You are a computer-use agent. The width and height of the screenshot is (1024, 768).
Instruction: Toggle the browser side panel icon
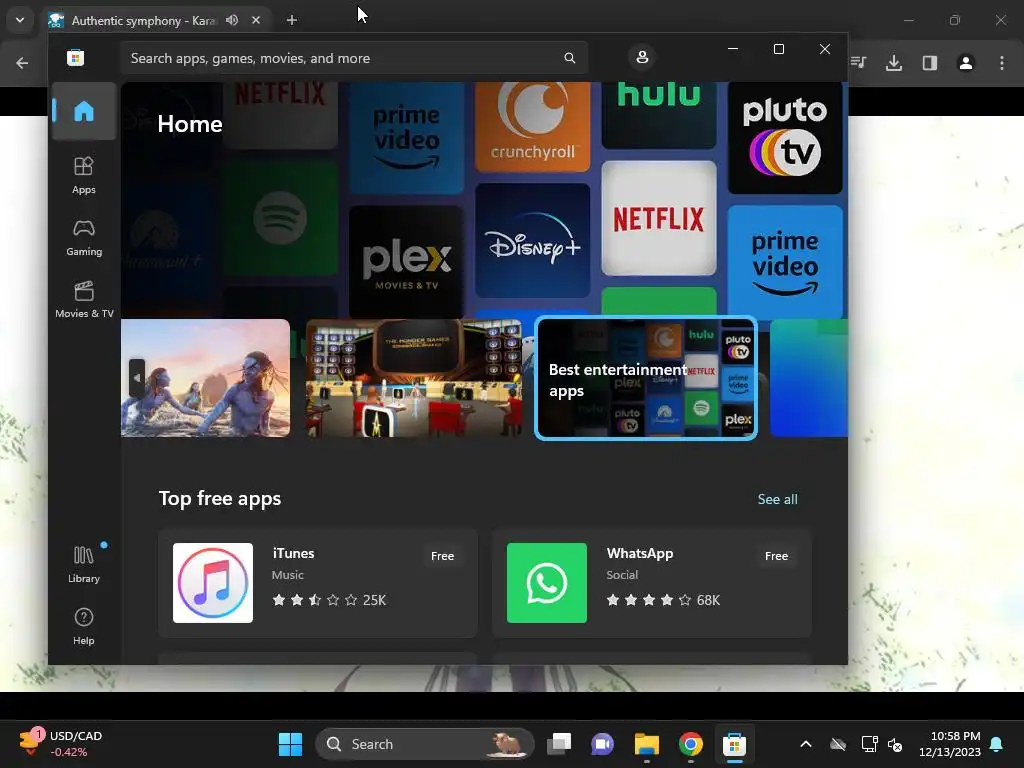click(930, 63)
